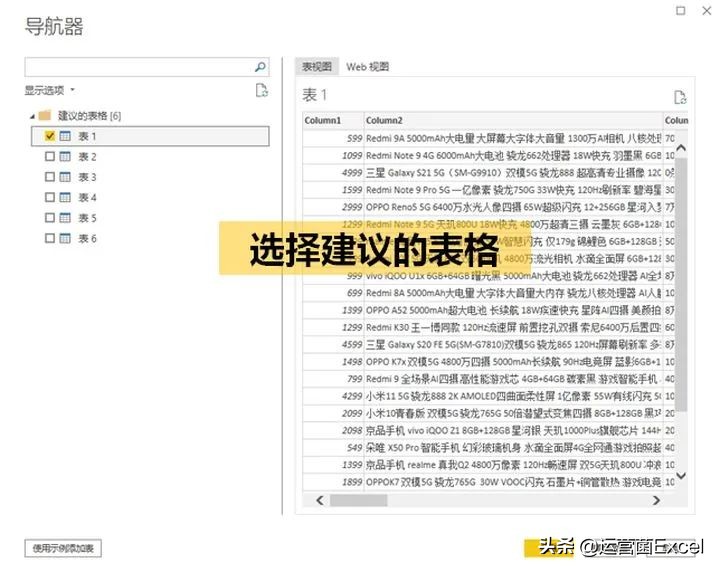Collapse the 建议的表格 tree node
720x572 pixels.
(32, 117)
